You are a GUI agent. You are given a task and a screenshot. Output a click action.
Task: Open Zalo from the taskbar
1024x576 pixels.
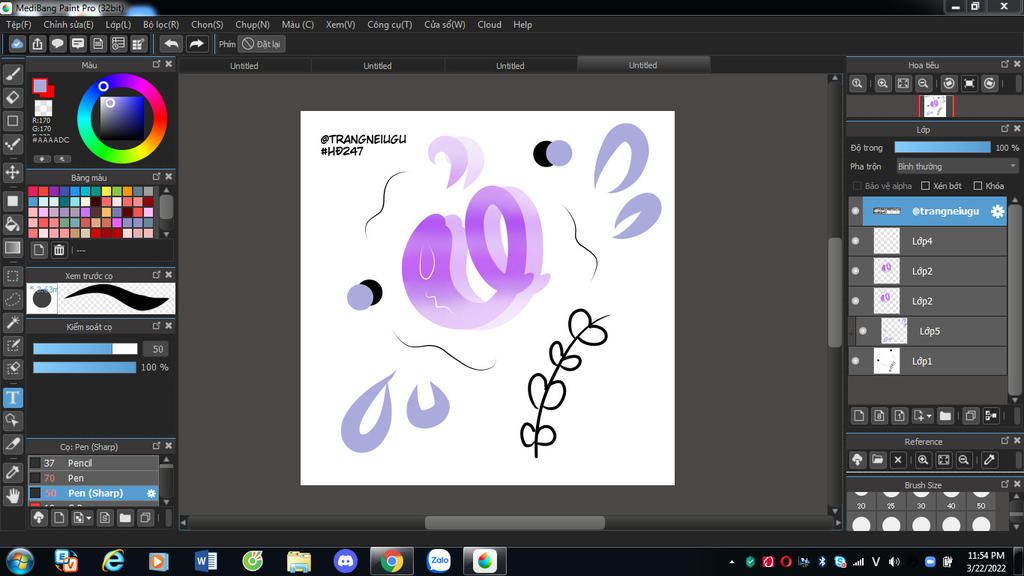pos(439,561)
